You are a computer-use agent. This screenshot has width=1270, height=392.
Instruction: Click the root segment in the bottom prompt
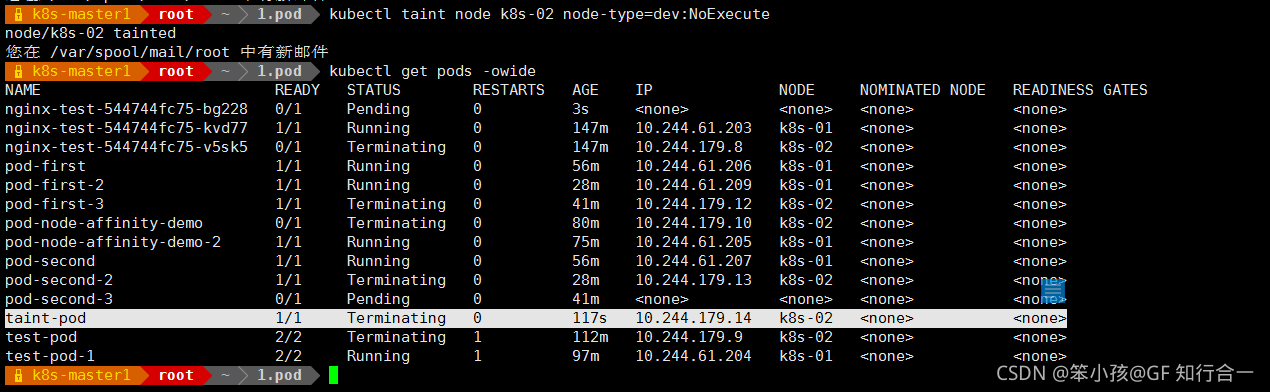176,376
